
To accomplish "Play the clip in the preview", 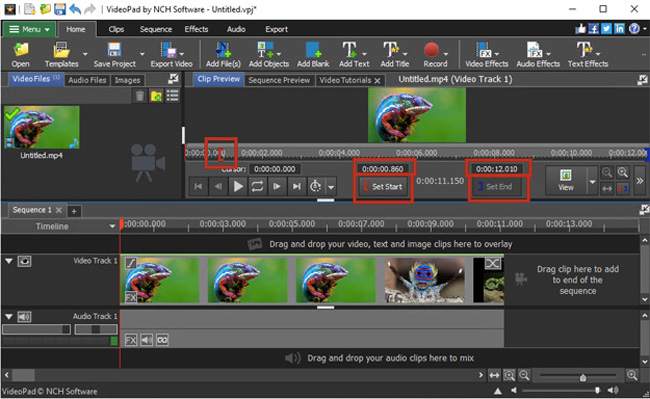I will 238,186.
